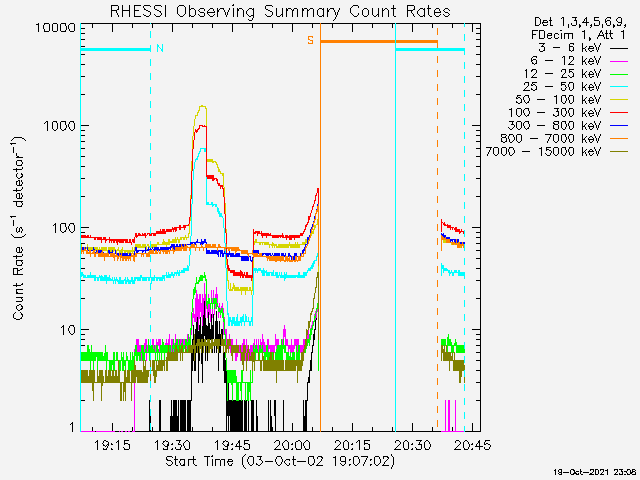The width and height of the screenshot is (640, 480).
Task: Select the '6 - 12 keV' legend label
Action: tap(566, 61)
